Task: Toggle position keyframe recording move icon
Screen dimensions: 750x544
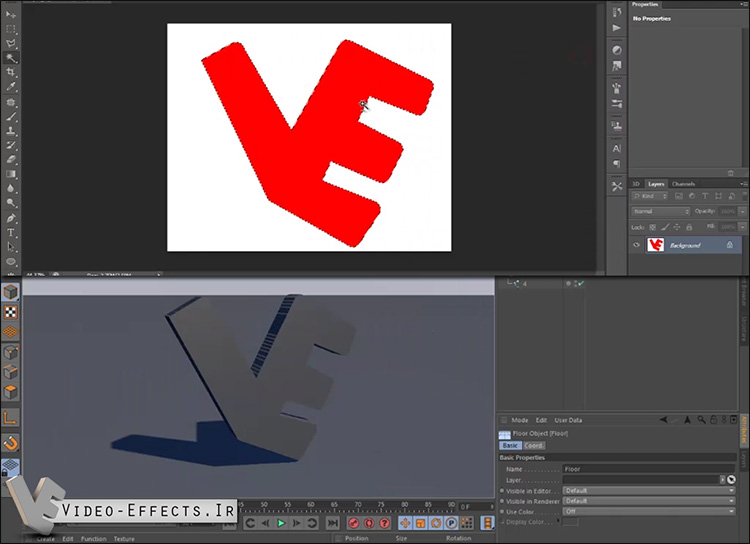Action: pyautogui.click(x=405, y=523)
